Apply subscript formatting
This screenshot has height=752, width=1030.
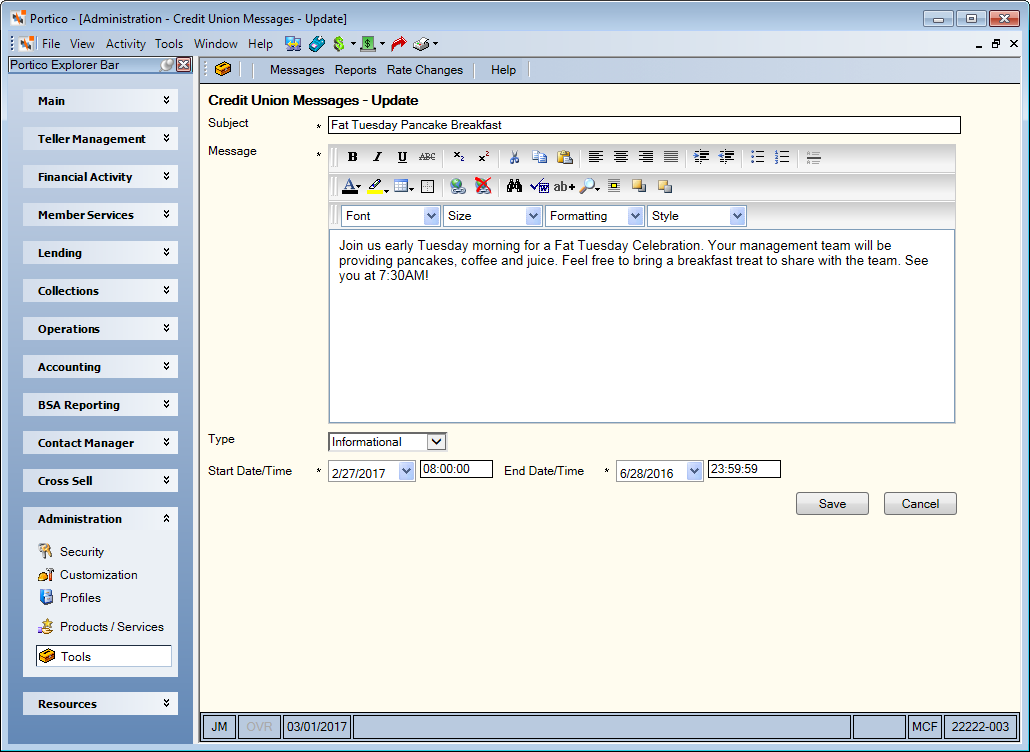pyautogui.click(x=459, y=157)
